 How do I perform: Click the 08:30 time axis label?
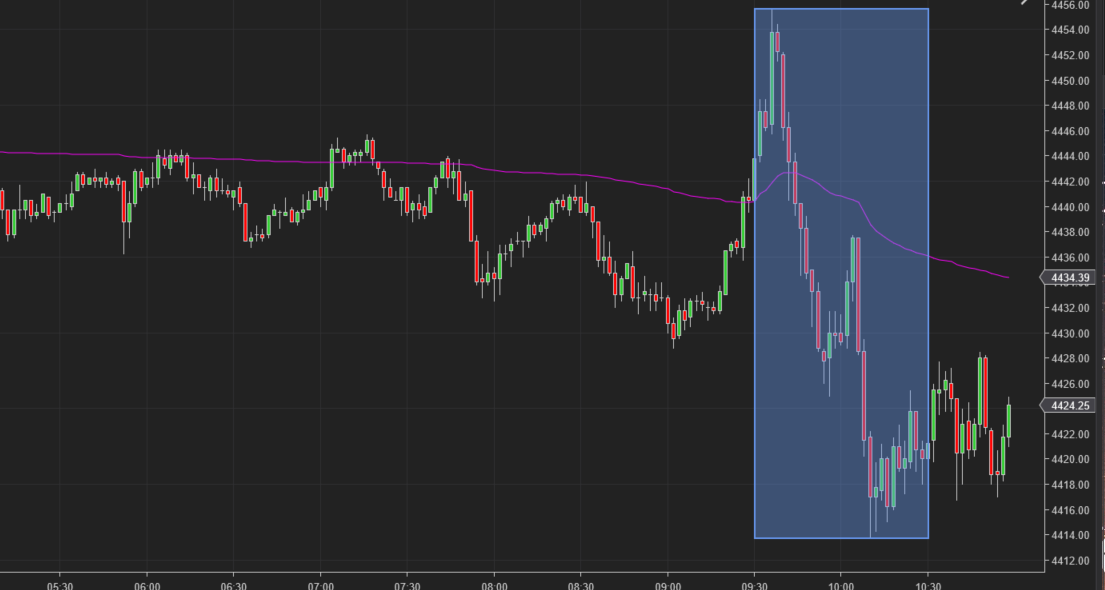(x=581, y=586)
